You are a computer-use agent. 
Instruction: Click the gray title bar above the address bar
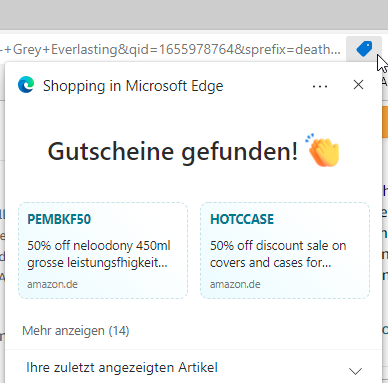coord(194,15)
